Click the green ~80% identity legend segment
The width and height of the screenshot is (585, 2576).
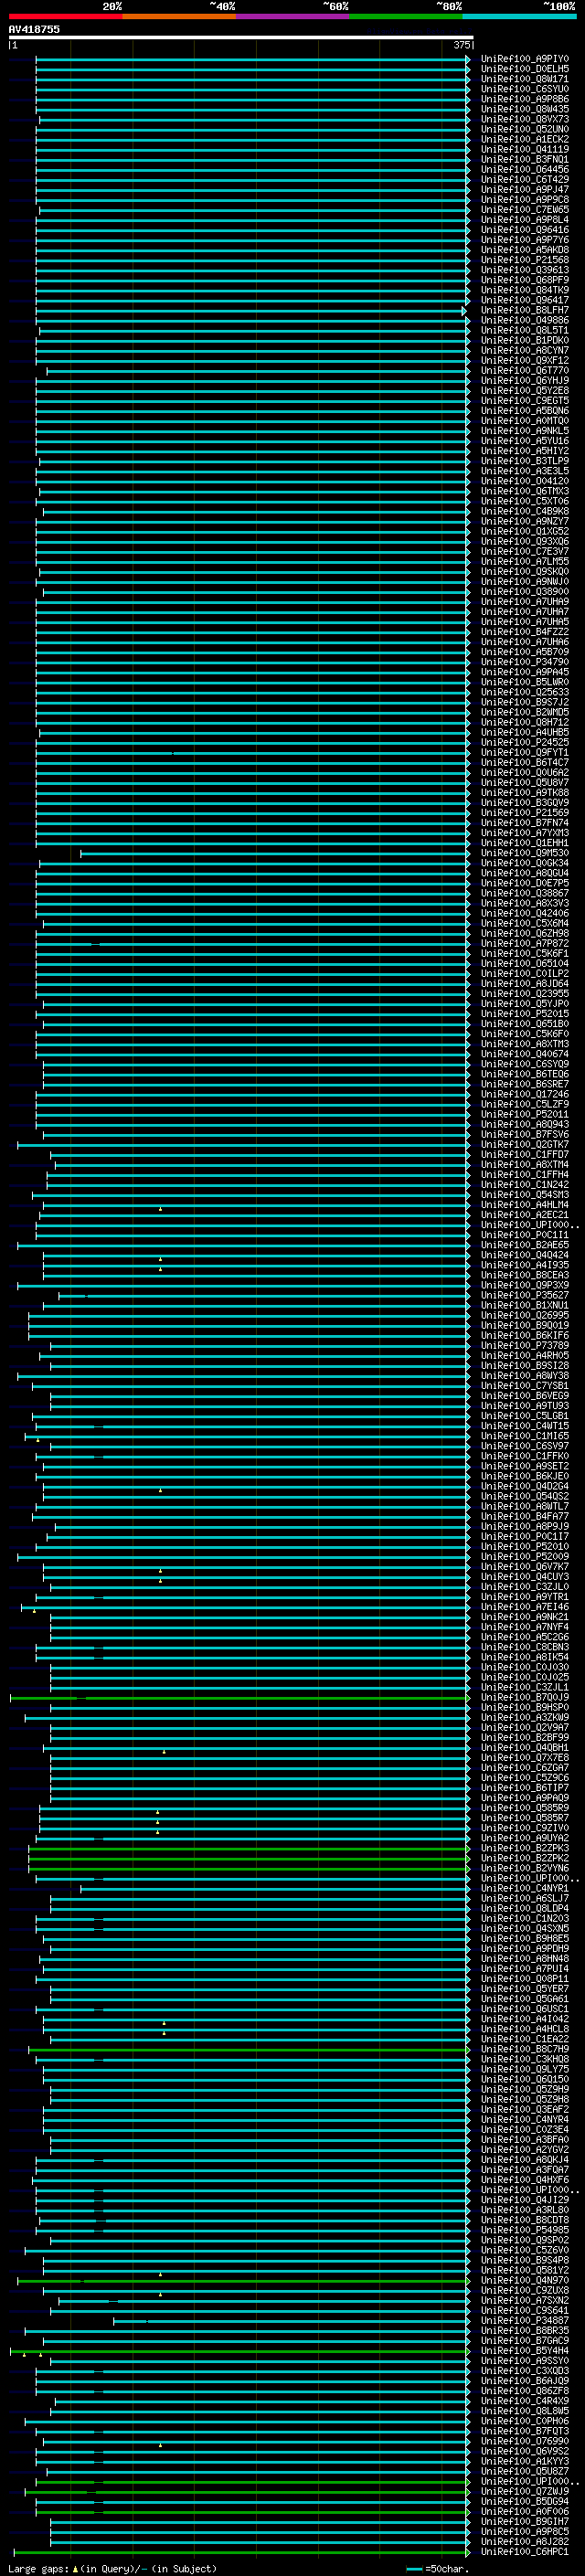click(x=406, y=16)
